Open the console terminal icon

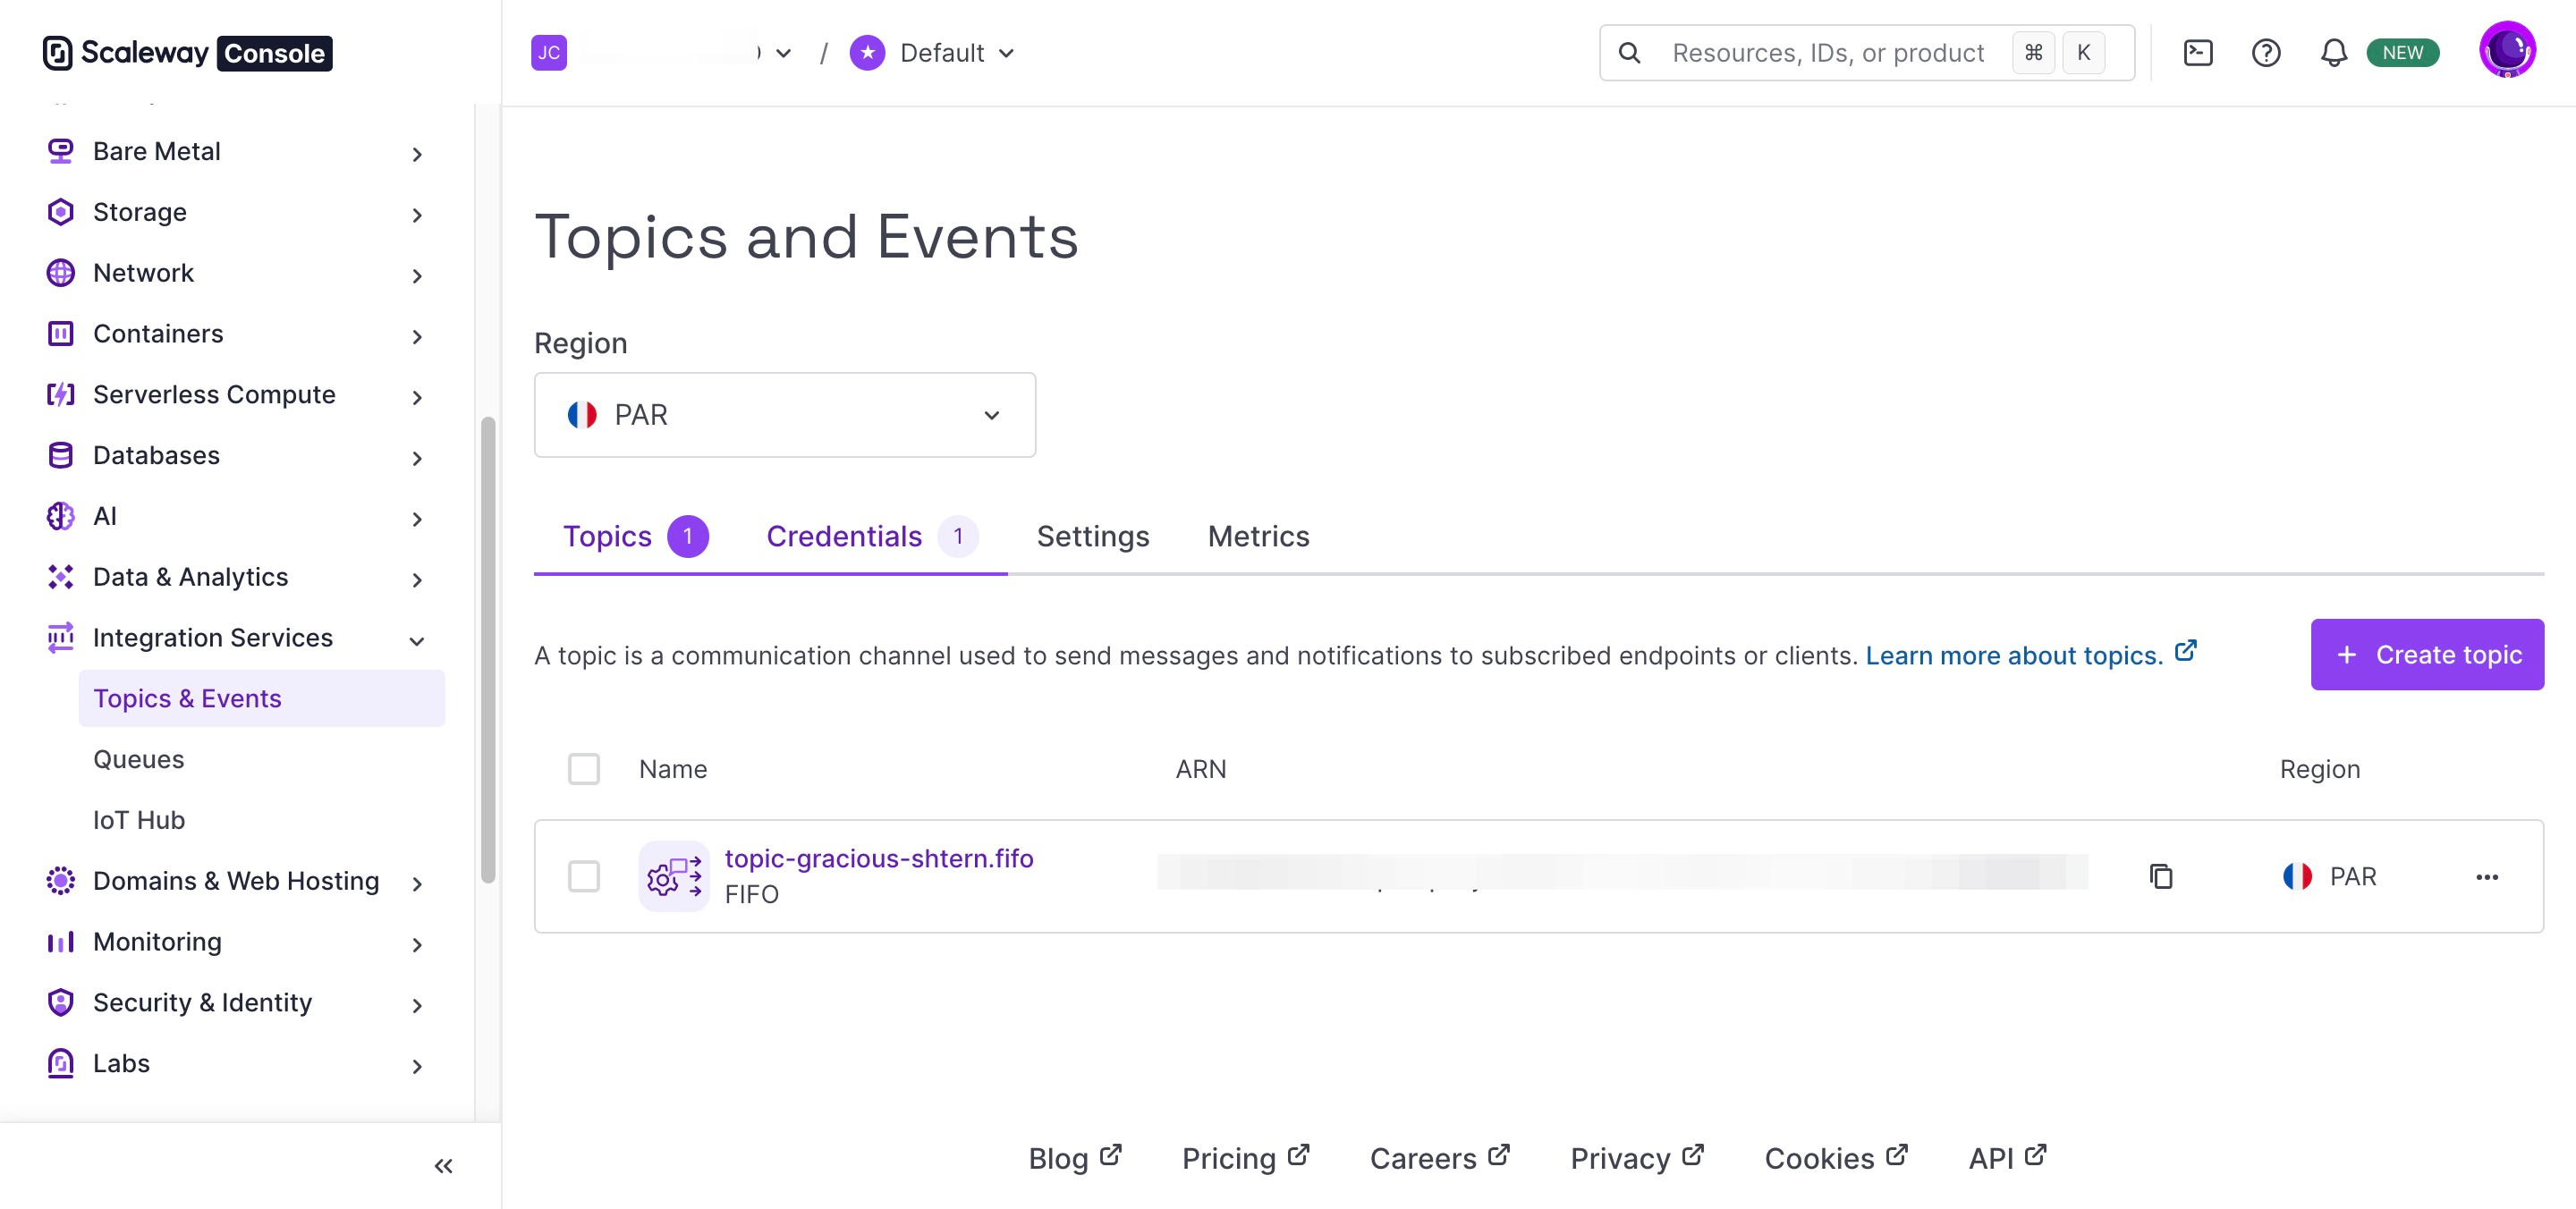[x=2198, y=52]
